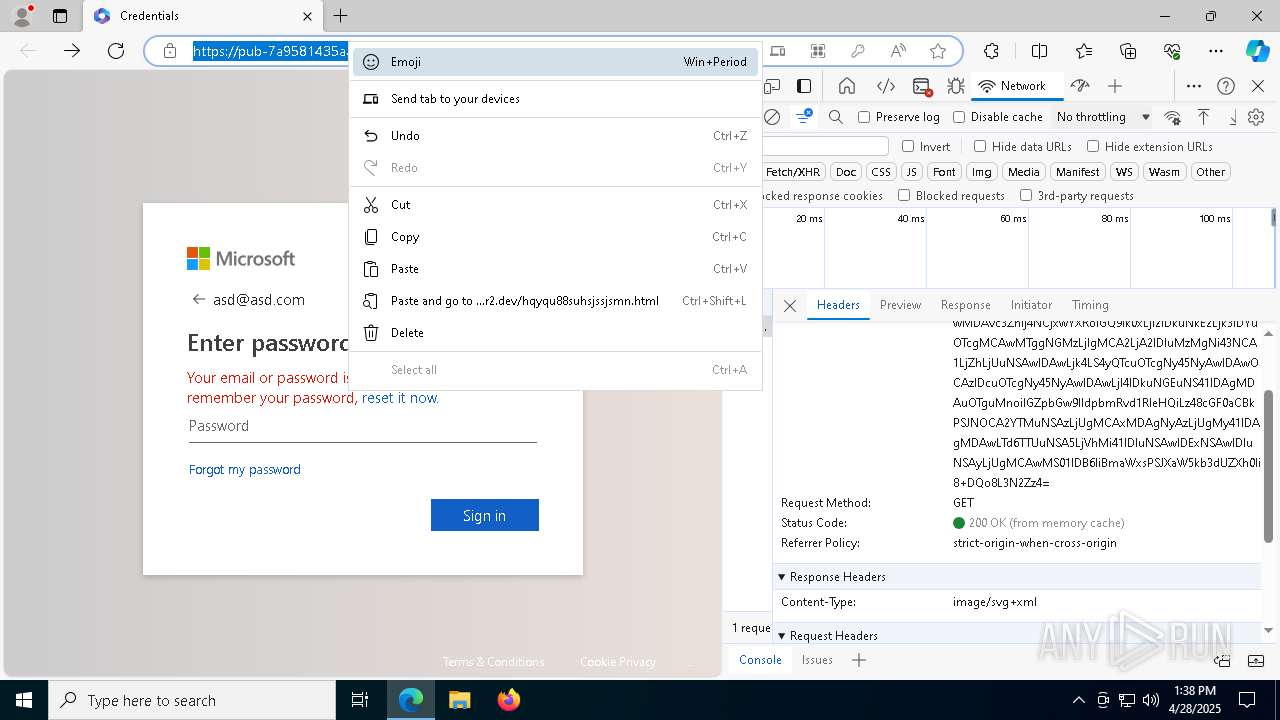Open the Timing tab
1280x720 pixels.
(1090, 305)
